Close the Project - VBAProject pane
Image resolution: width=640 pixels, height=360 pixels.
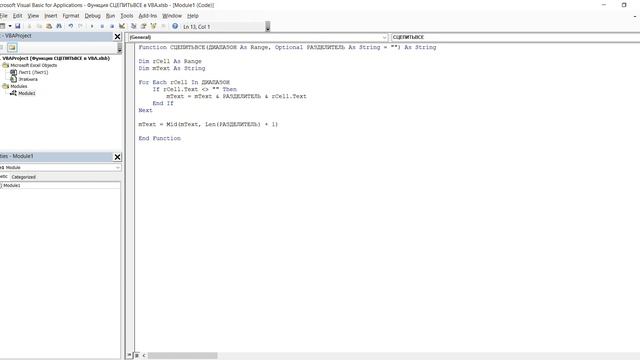pos(117,37)
